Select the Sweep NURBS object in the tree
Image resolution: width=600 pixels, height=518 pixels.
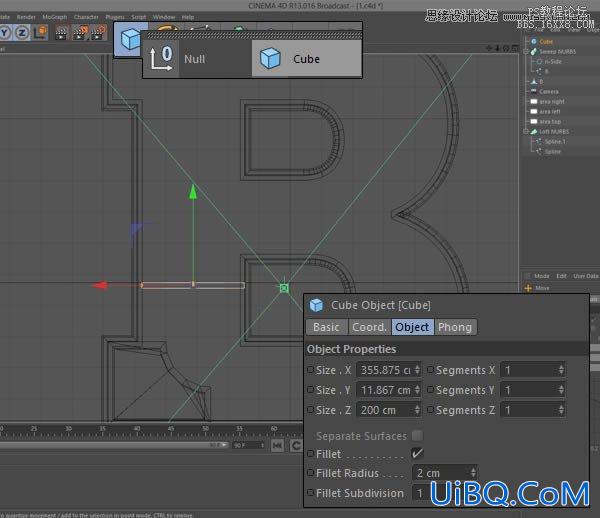coord(558,52)
